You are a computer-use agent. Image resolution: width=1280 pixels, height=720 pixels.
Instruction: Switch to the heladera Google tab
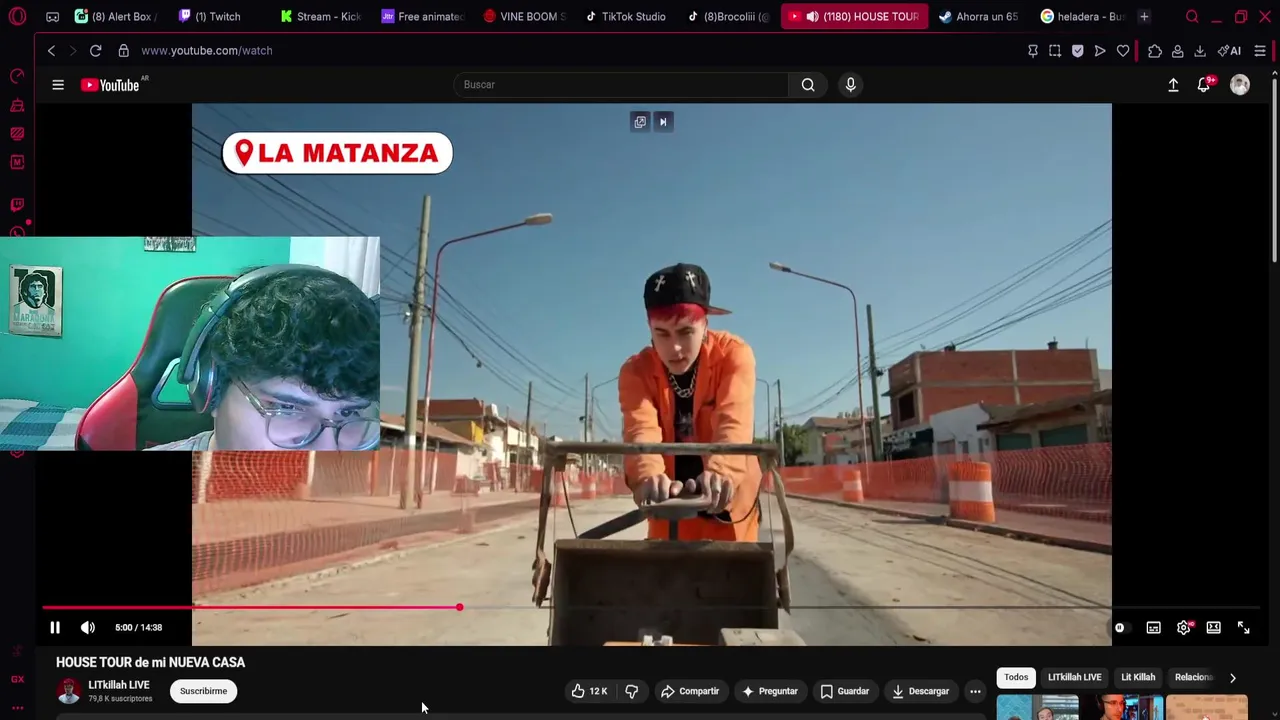(1082, 17)
